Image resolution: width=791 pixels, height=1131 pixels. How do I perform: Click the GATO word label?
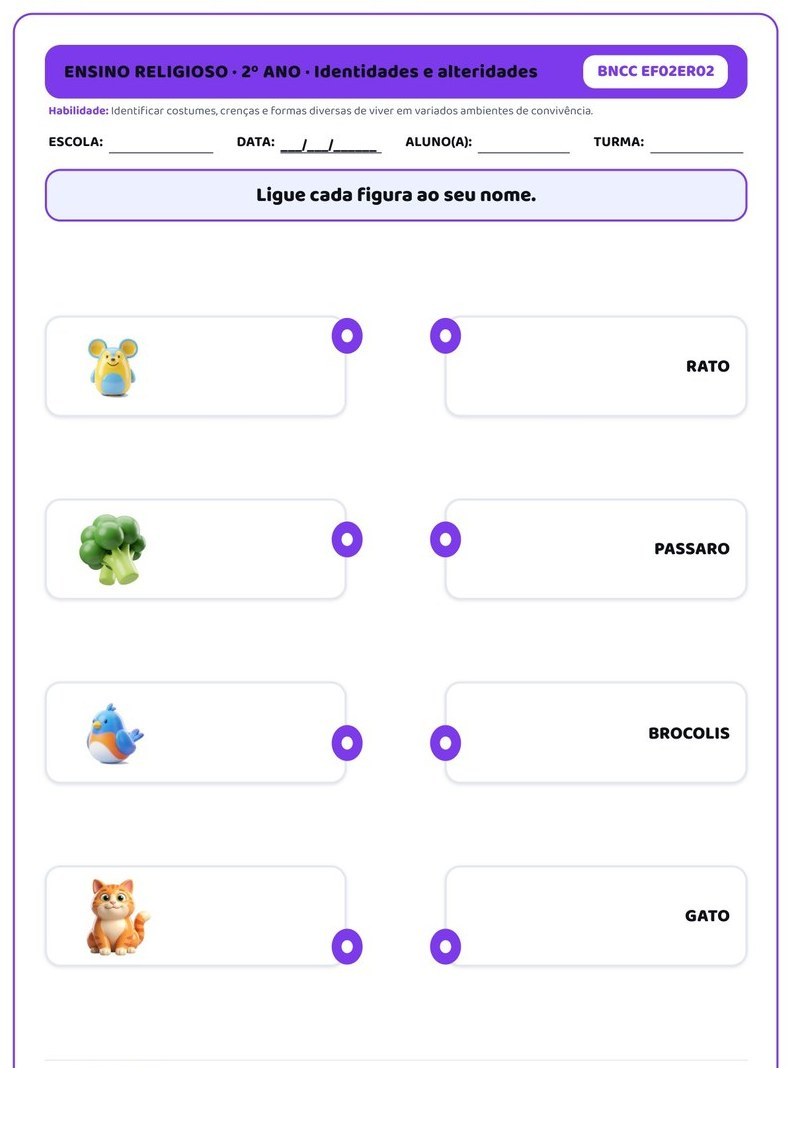point(707,916)
